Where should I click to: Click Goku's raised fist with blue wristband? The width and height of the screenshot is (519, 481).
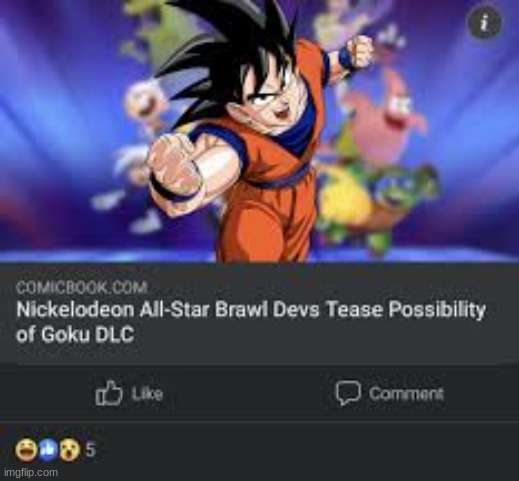point(357,53)
